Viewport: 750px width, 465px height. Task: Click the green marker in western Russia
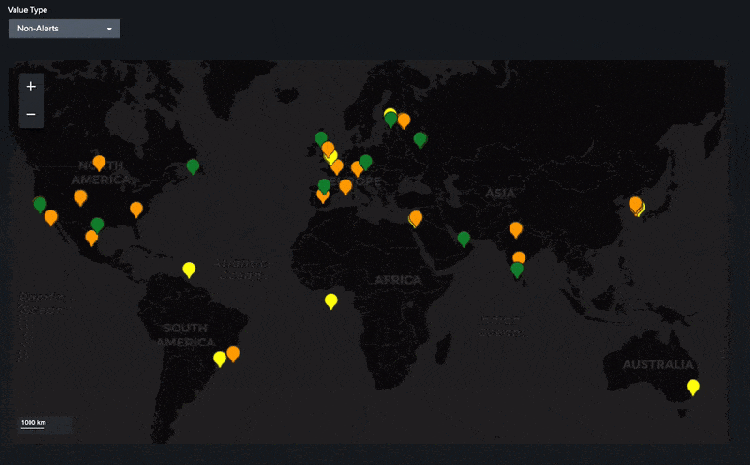(420, 139)
